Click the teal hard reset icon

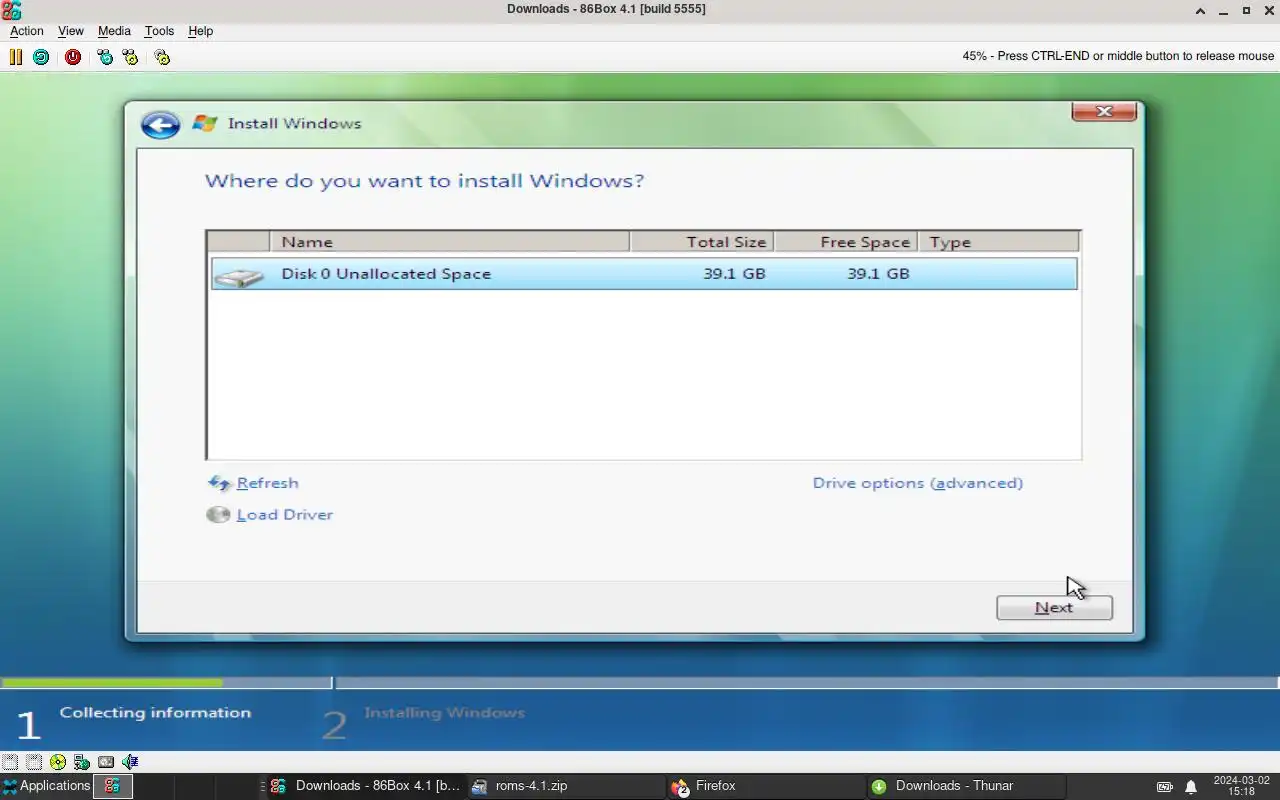coord(40,57)
